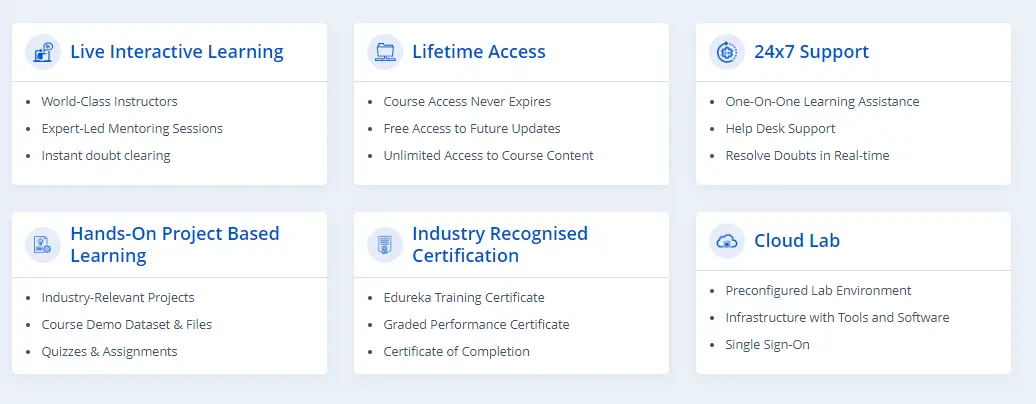Select the Course Access Never Expires item
The image size is (1036, 404).
(467, 102)
